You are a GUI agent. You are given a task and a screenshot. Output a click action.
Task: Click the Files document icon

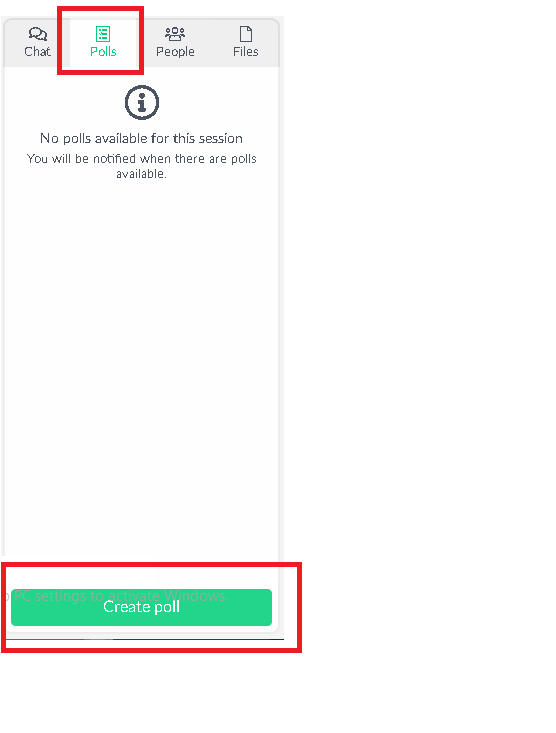(x=246, y=34)
